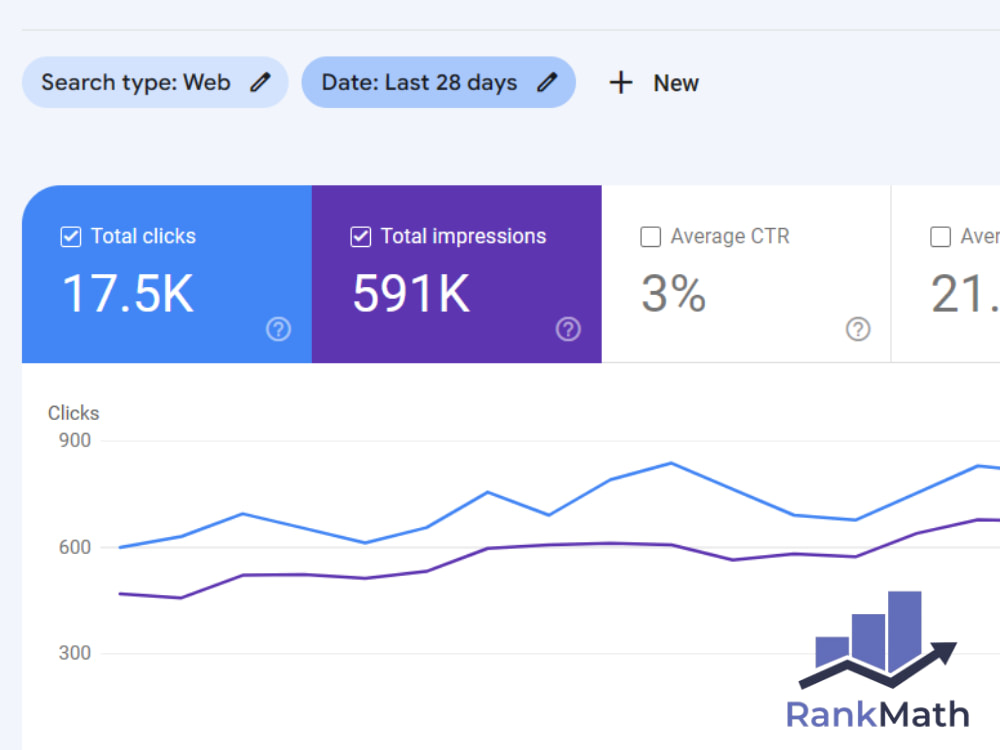Image resolution: width=1000 pixels, height=750 pixels.
Task: Open the Date: Last 28 days chip
Action: coord(439,82)
